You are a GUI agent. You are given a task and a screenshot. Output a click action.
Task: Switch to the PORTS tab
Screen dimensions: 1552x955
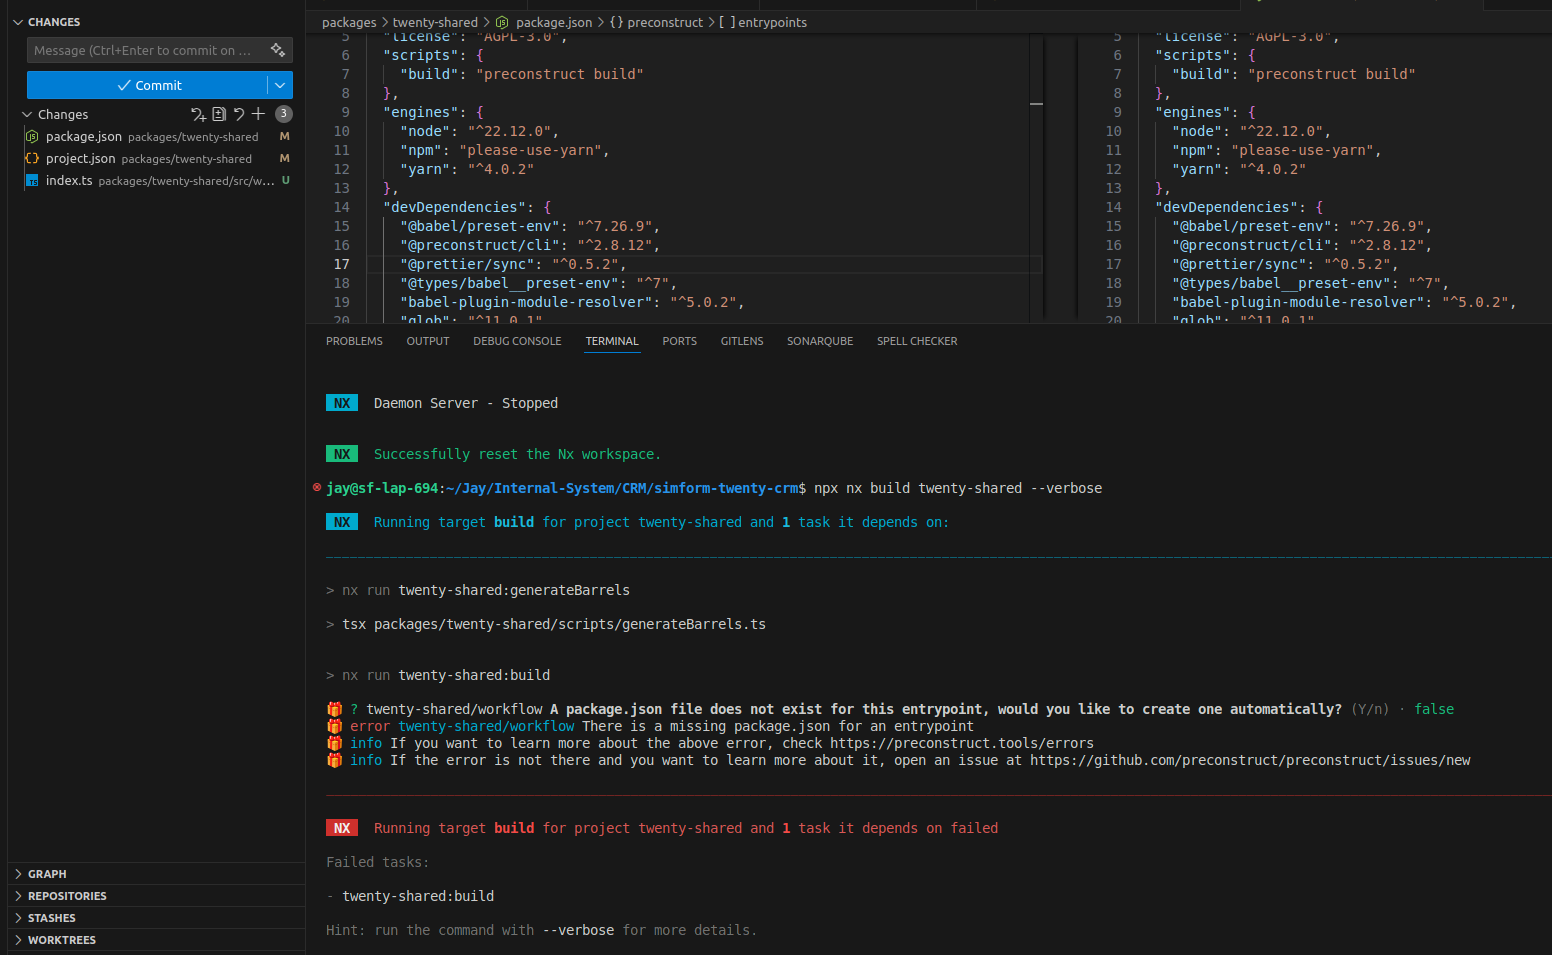click(x=679, y=341)
